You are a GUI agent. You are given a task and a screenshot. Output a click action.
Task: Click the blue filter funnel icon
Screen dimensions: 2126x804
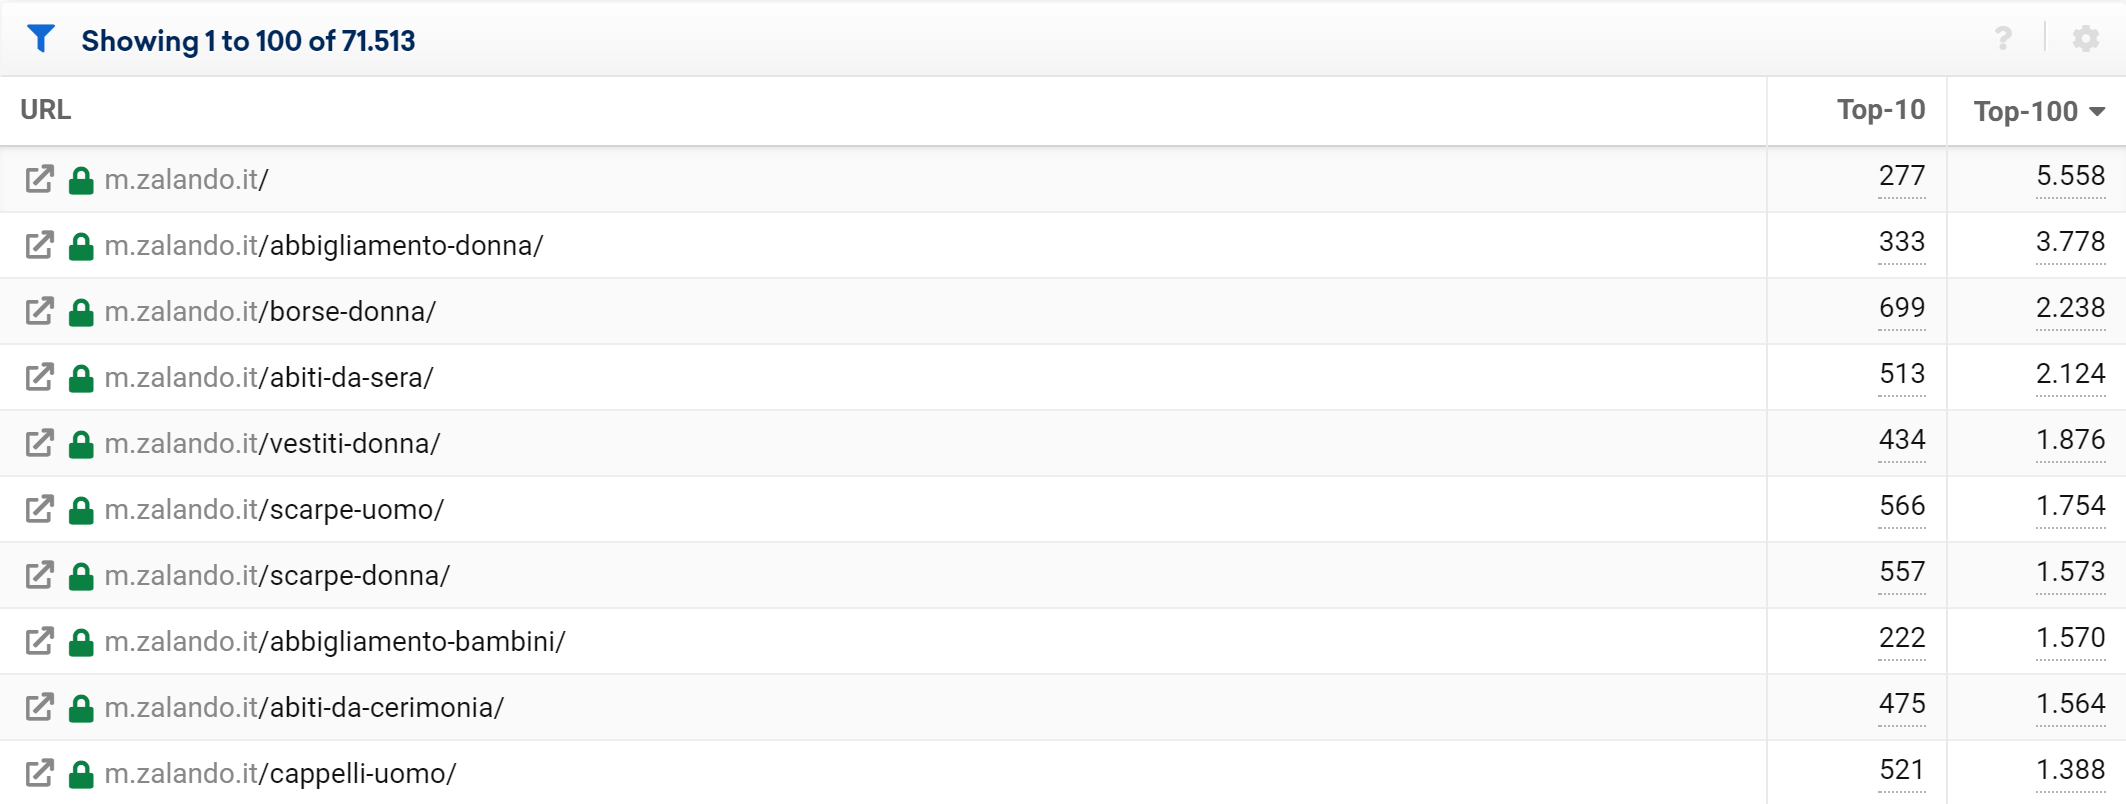click(41, 39)
